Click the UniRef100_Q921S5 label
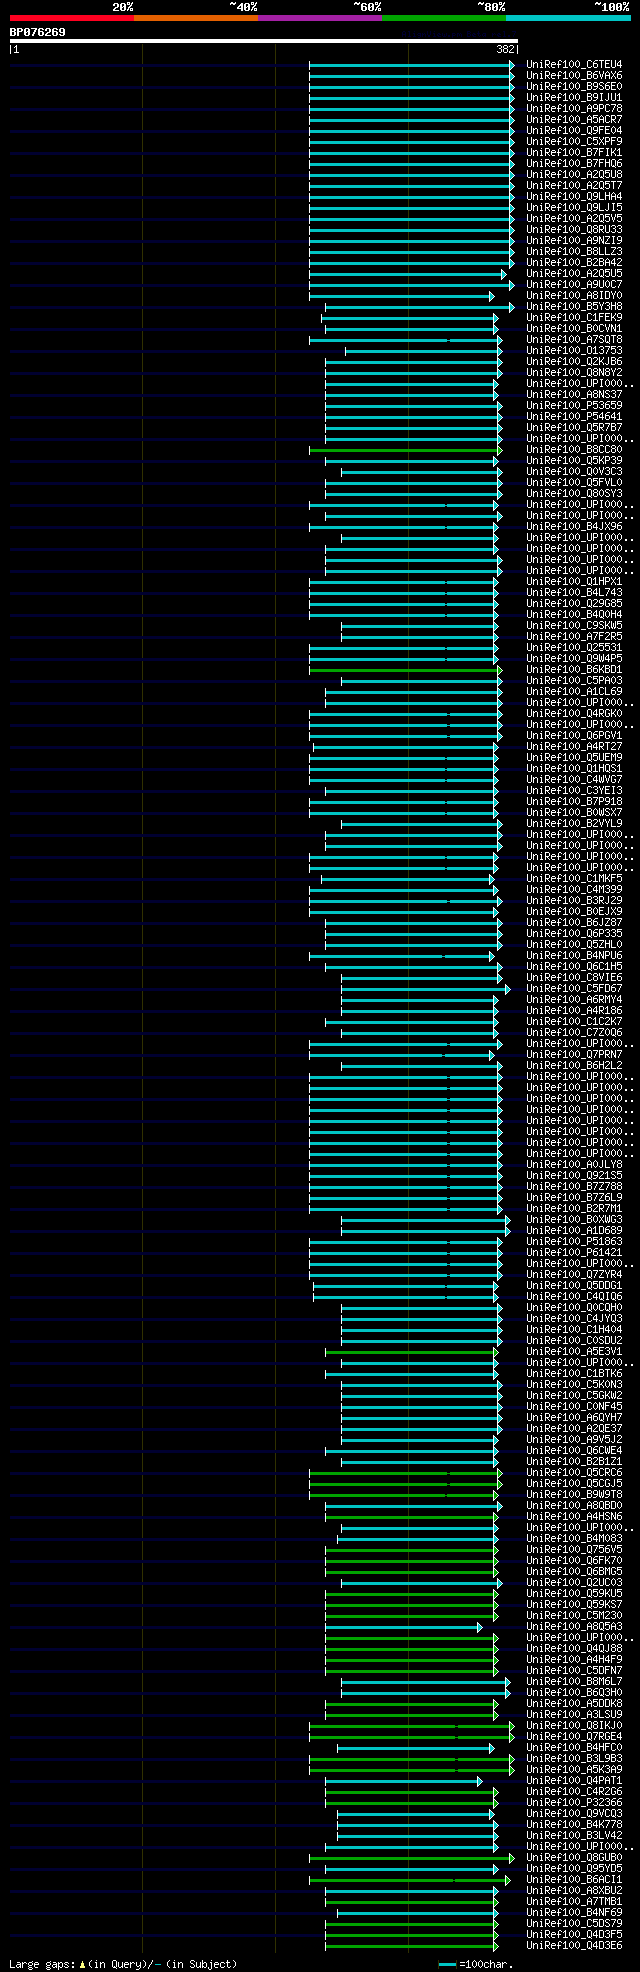This screenshot has height=1972, width=640. pos(574,1176)
